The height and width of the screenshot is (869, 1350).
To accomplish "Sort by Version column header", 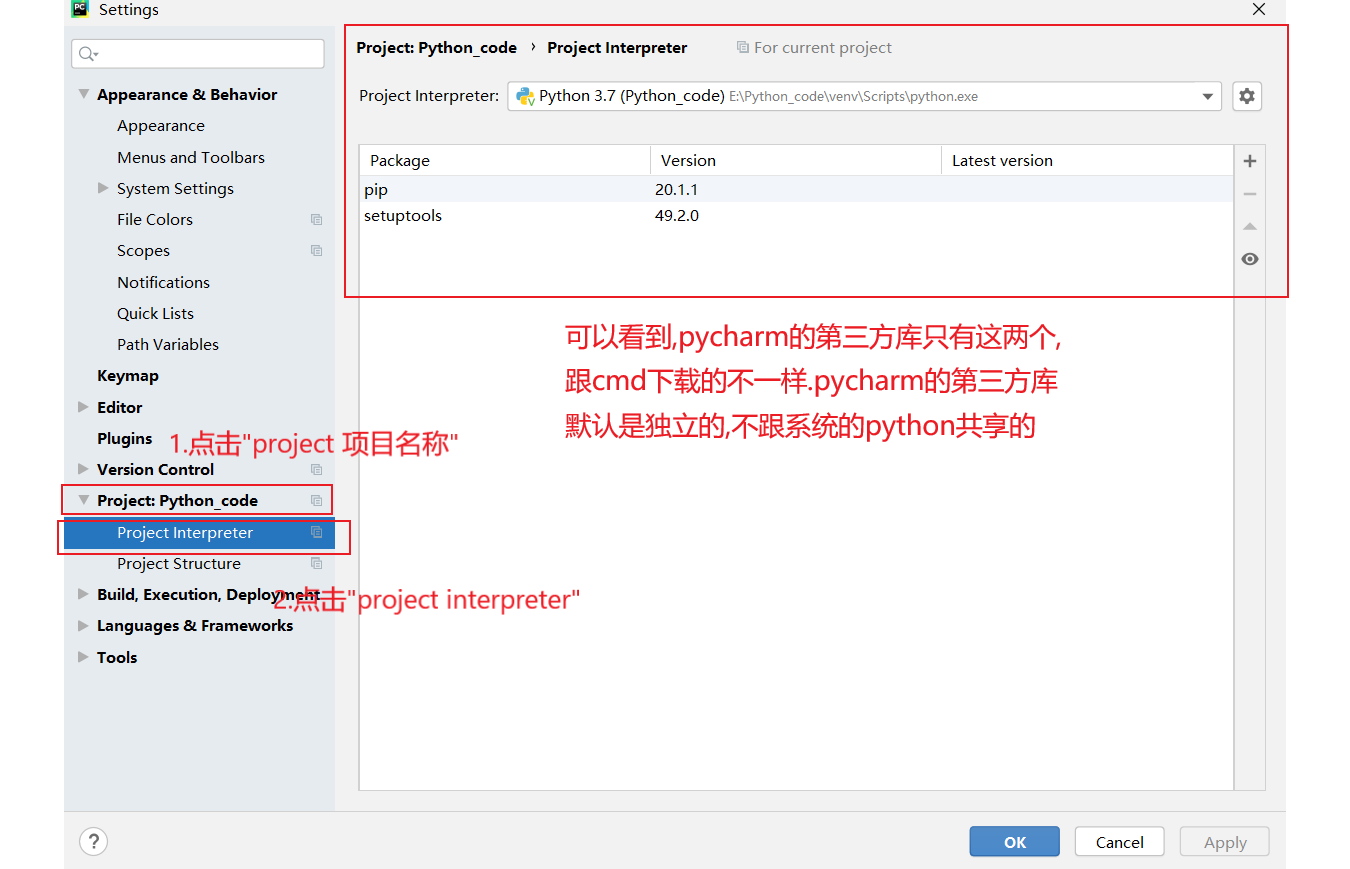I will (796, 160).
